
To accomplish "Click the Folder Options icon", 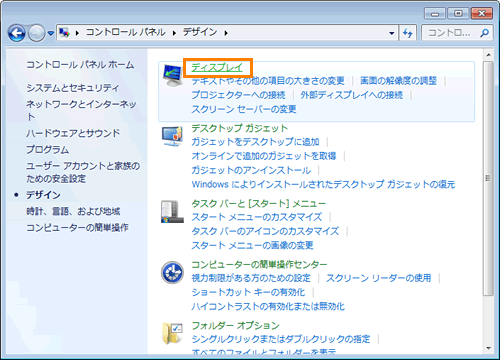I will [172, 333].
